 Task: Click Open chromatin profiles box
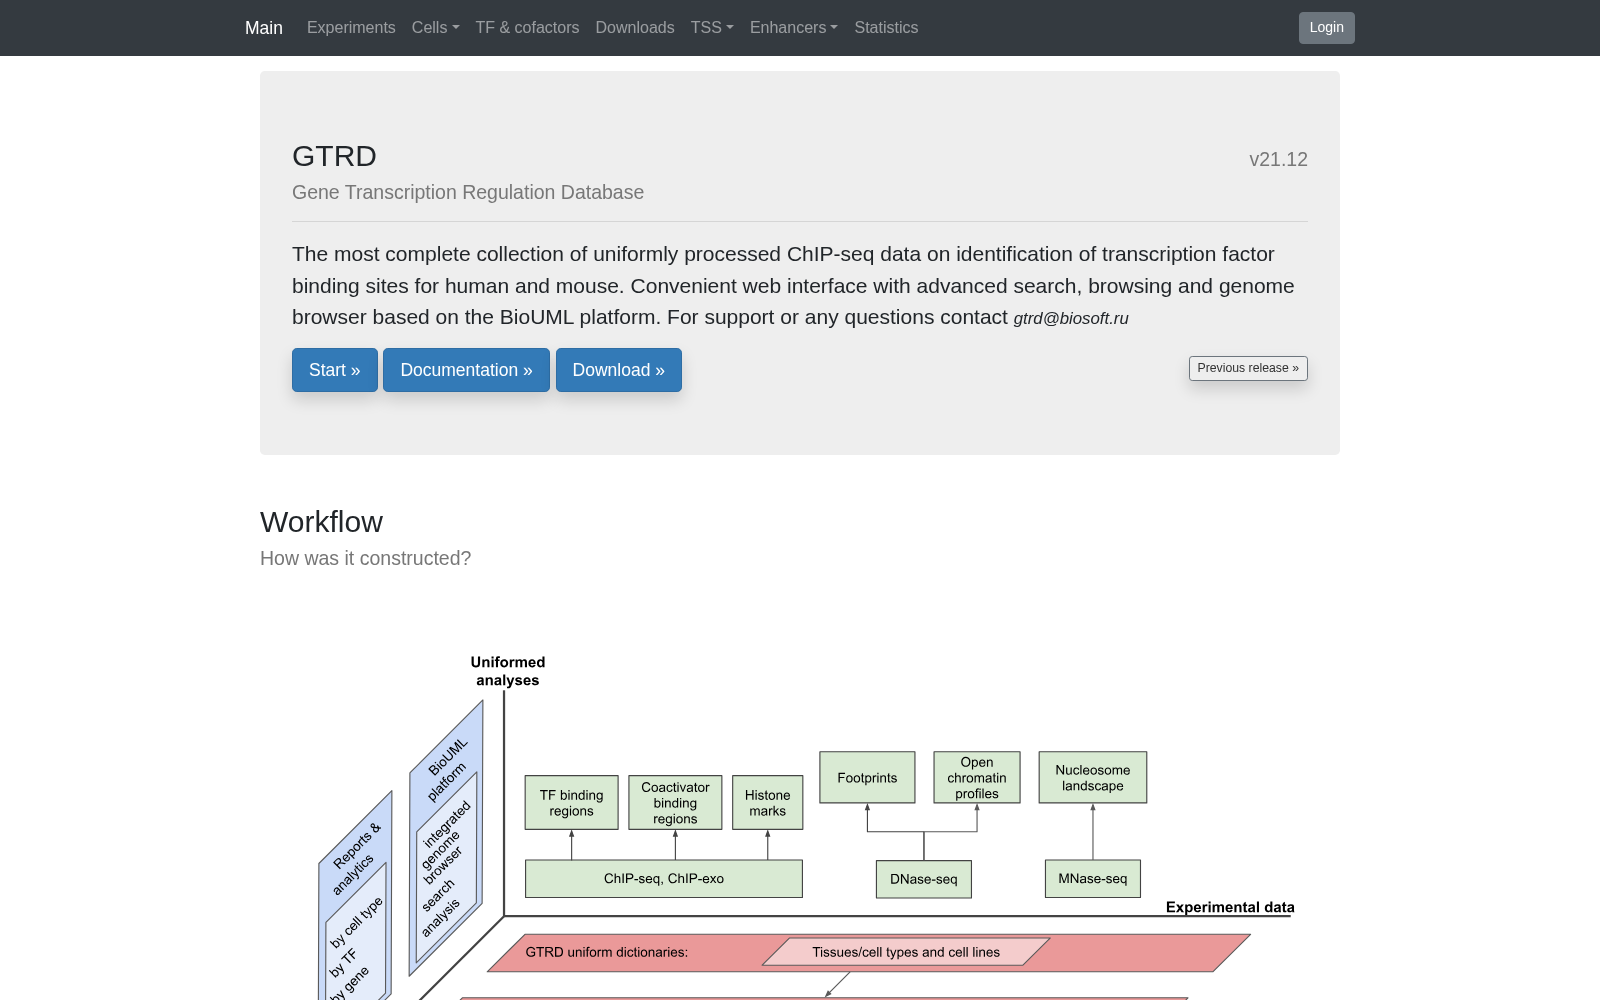coord(977,777)
